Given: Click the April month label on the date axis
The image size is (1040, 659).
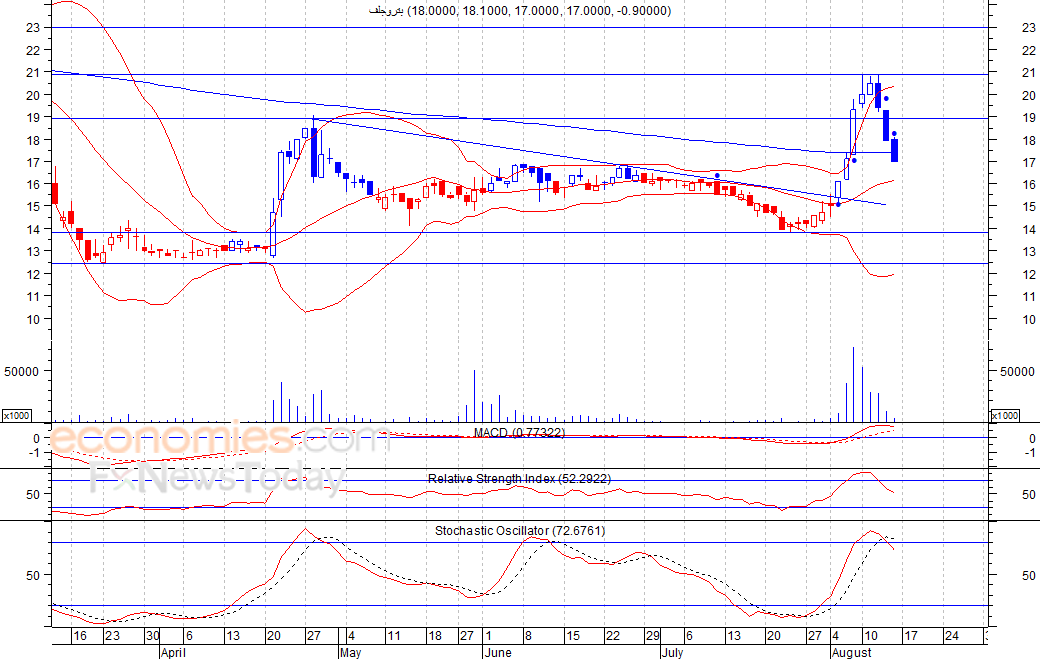Looking at the screenshot, I should pyautogui.click(x=173, y=652).
